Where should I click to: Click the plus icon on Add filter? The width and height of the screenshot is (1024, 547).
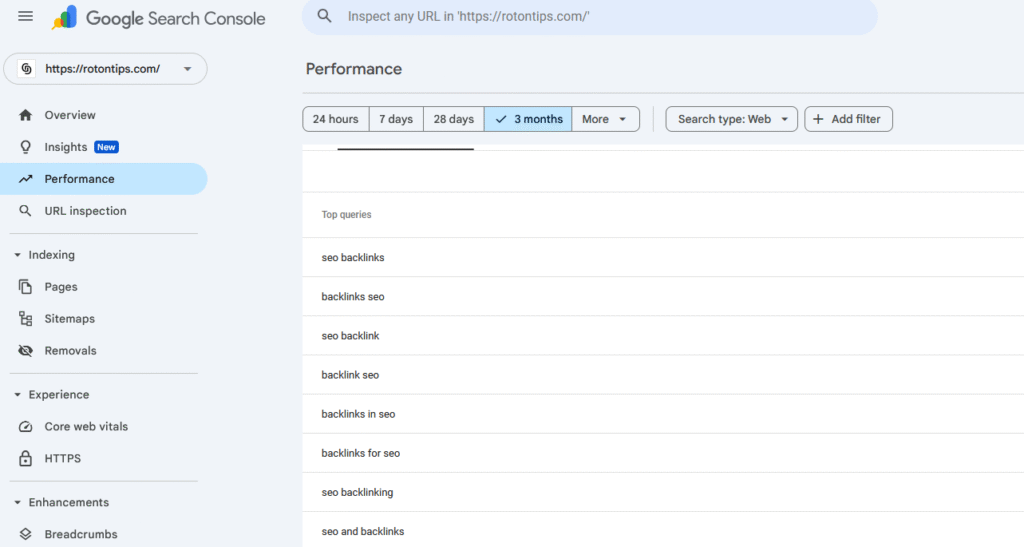818,119
